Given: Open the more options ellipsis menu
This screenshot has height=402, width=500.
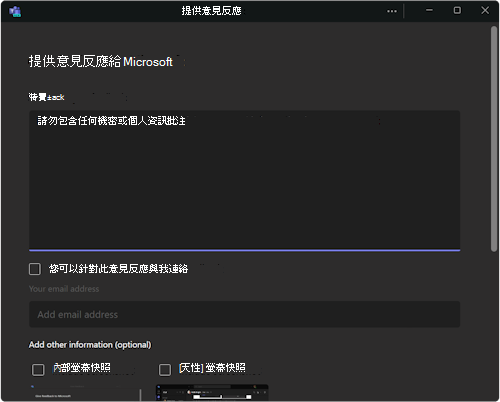Looking at the screenshot, I should (x=392, y=11).
